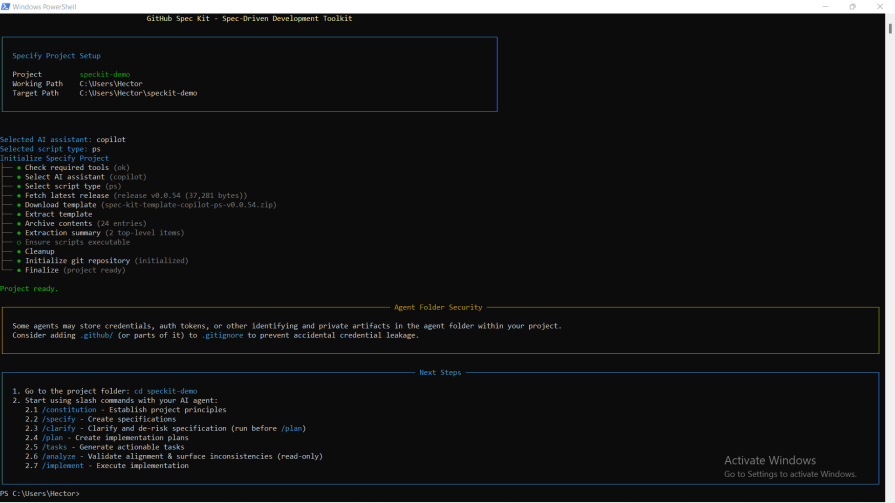Click the Agent Folder Security panel title
Viewport: 895px width, 503px height.
click(x=438, y=307)
